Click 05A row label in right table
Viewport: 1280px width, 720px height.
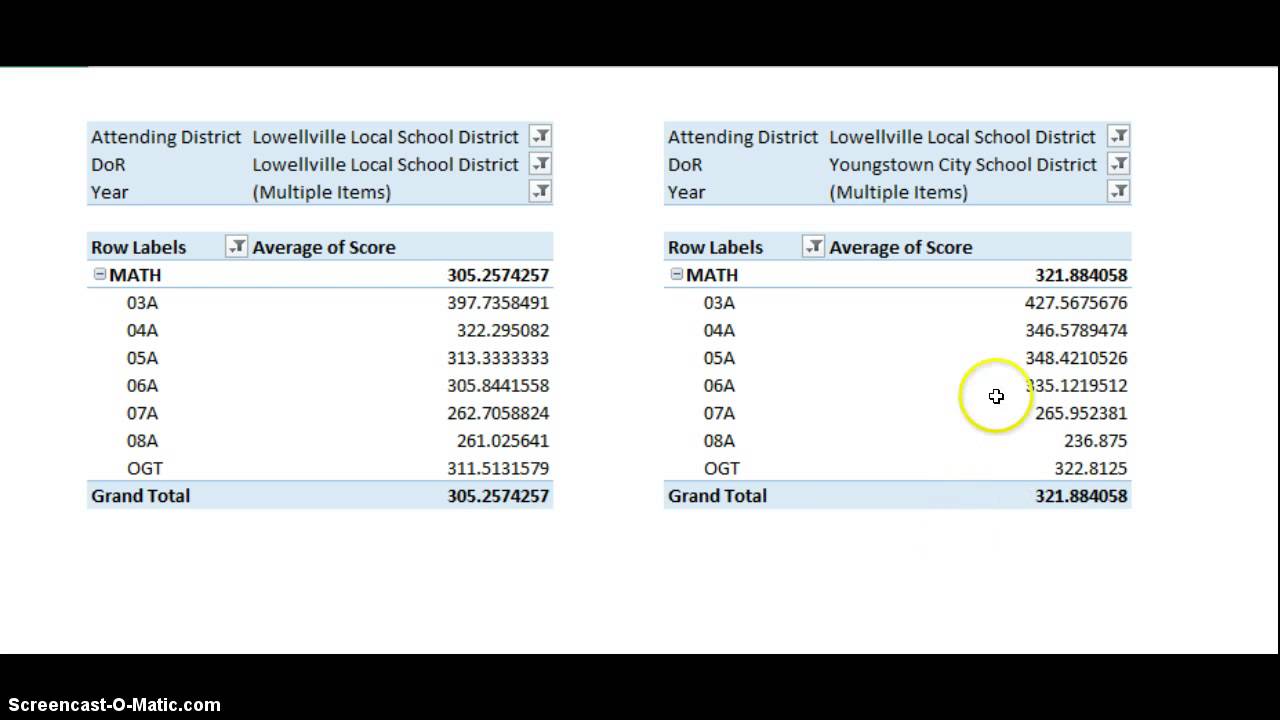tap(719, 357)
